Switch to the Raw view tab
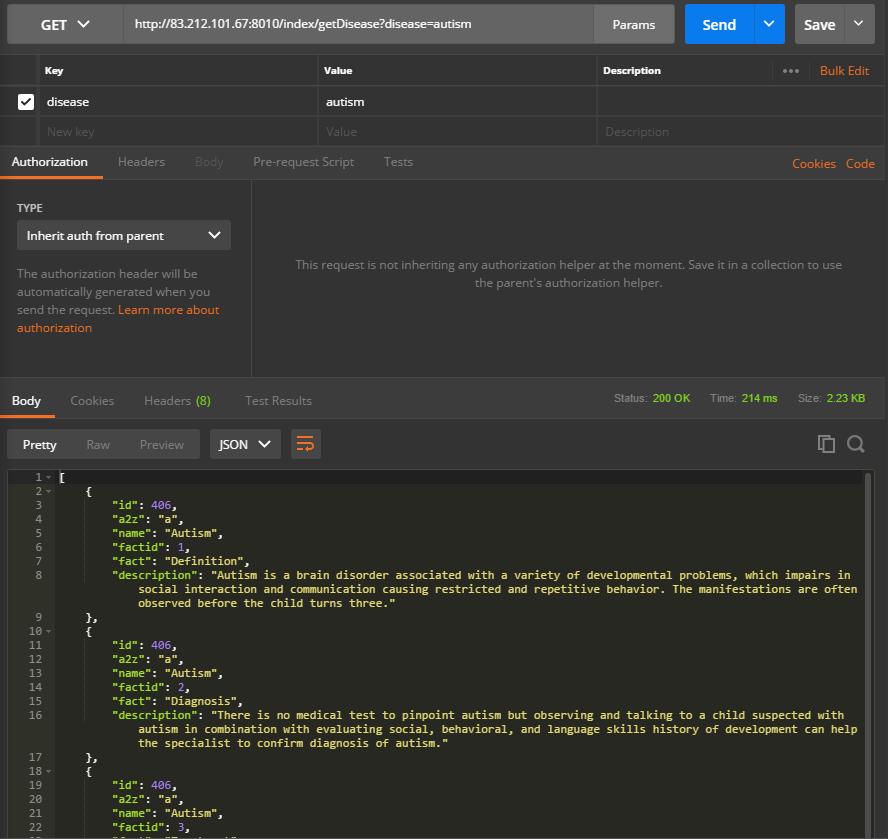The image size is (888, 839). point(98,445)
